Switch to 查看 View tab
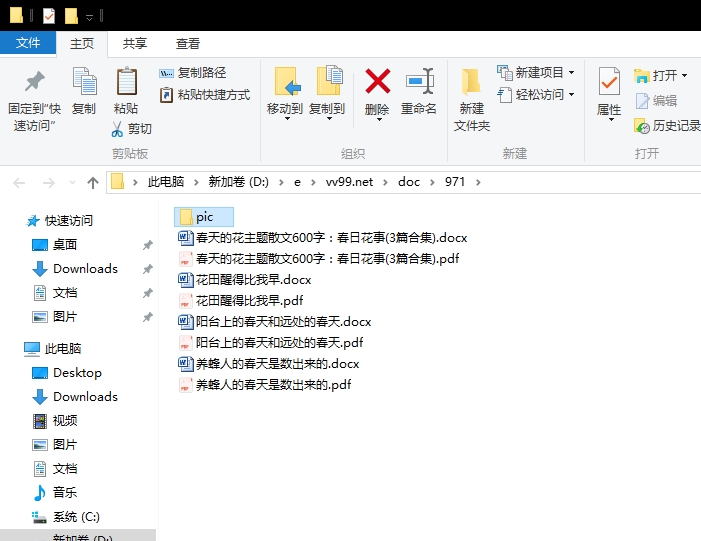This screenshot has height=541, width=701. point(187,43)
